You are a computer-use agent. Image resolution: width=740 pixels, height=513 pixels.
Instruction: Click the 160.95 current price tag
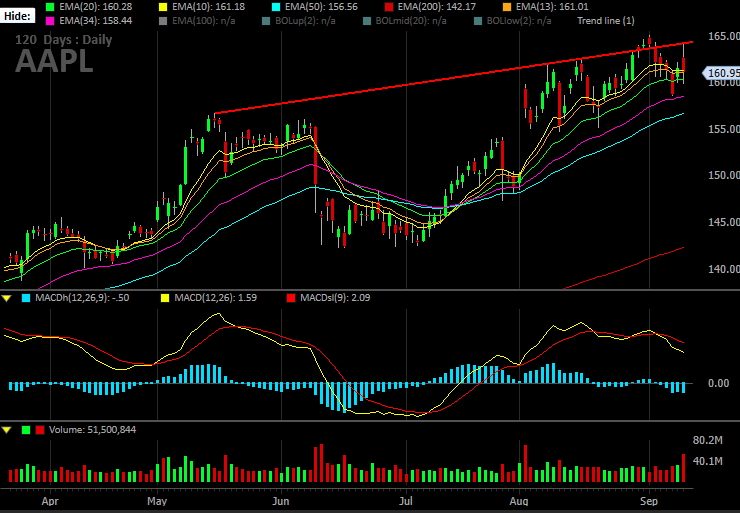point(722,73)
